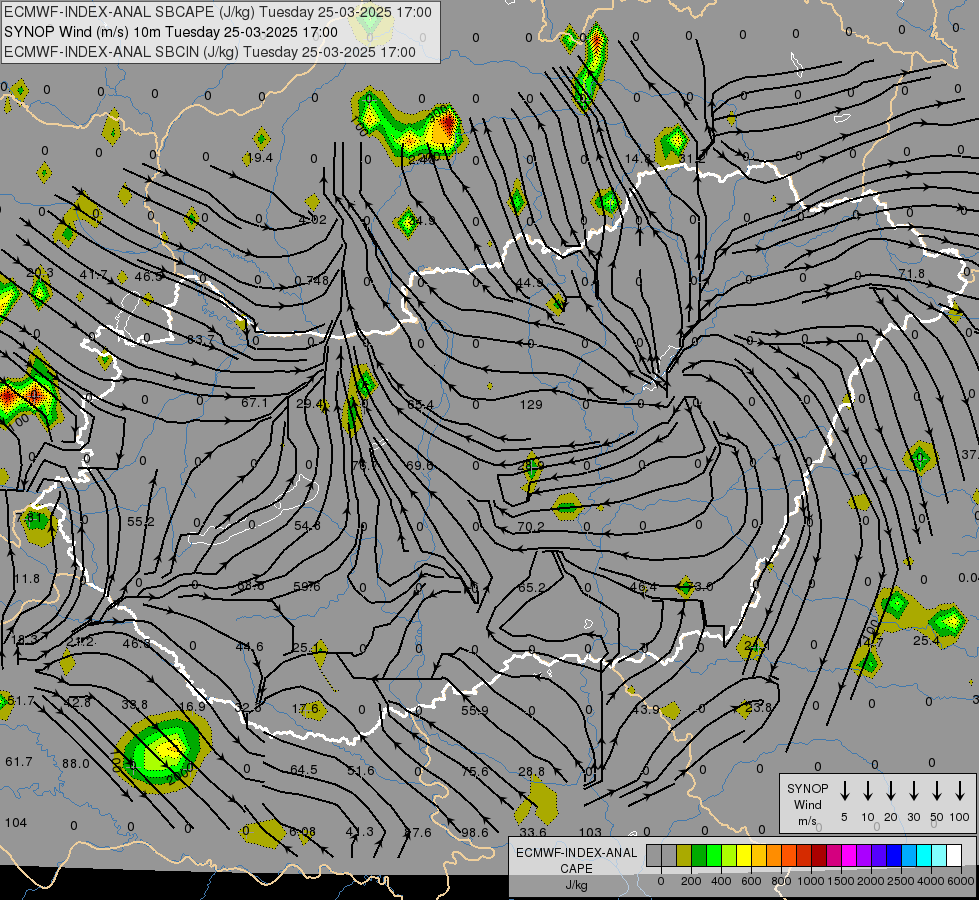
Task: Select the pure yellow CAPE legend swatch
Action: (744, 855)
